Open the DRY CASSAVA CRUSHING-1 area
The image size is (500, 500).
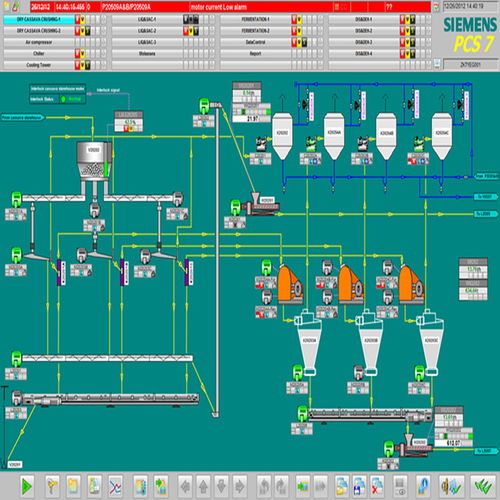click(39, 19)
